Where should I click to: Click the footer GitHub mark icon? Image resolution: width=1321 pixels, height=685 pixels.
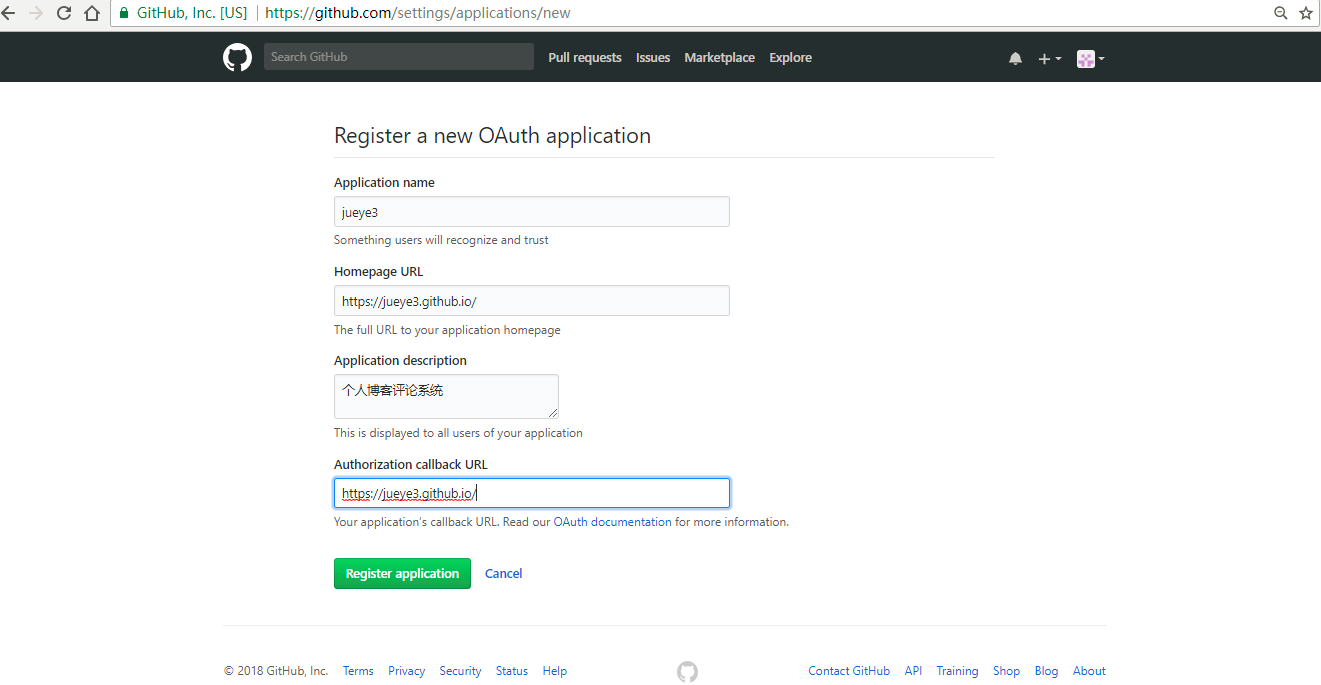click(x=687, y=671)
